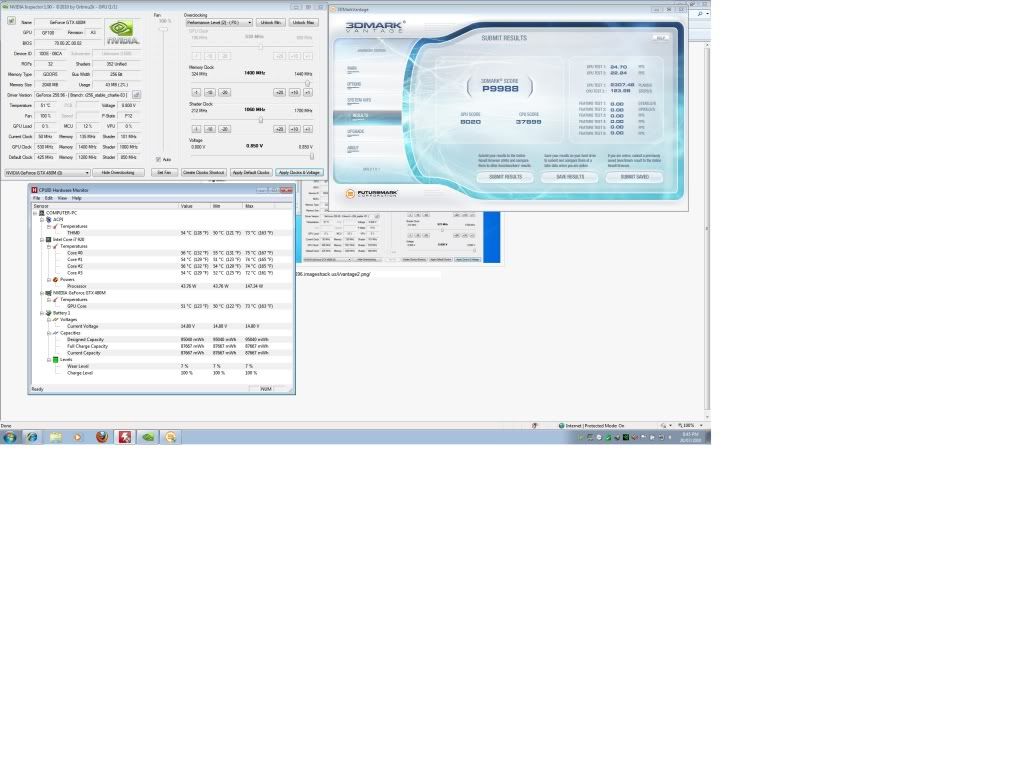Open the Performance Level dropdown

click(x=219, y=22)
